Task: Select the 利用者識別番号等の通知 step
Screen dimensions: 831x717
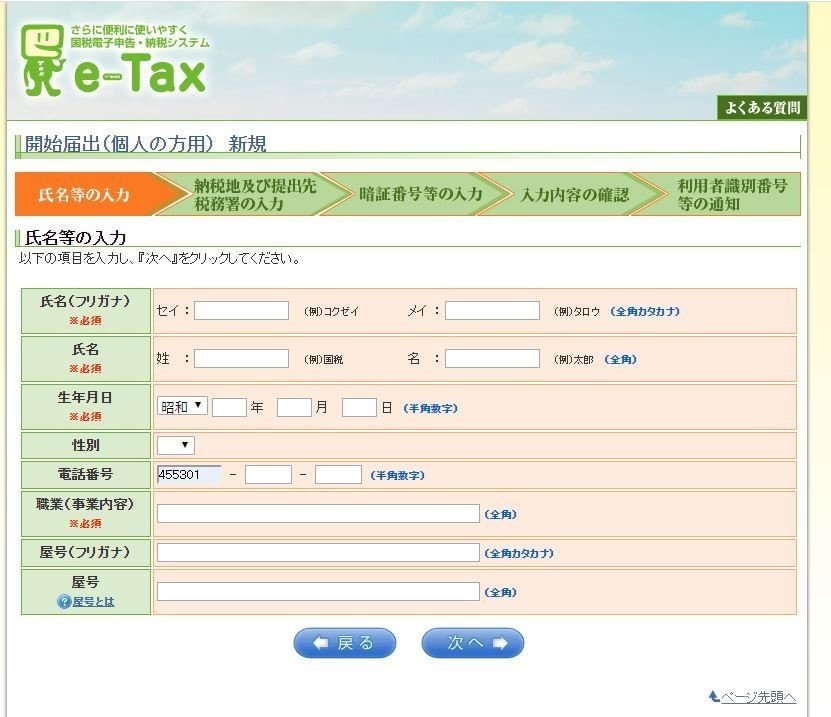Action: pyautogui.click(x=730, y=195)
